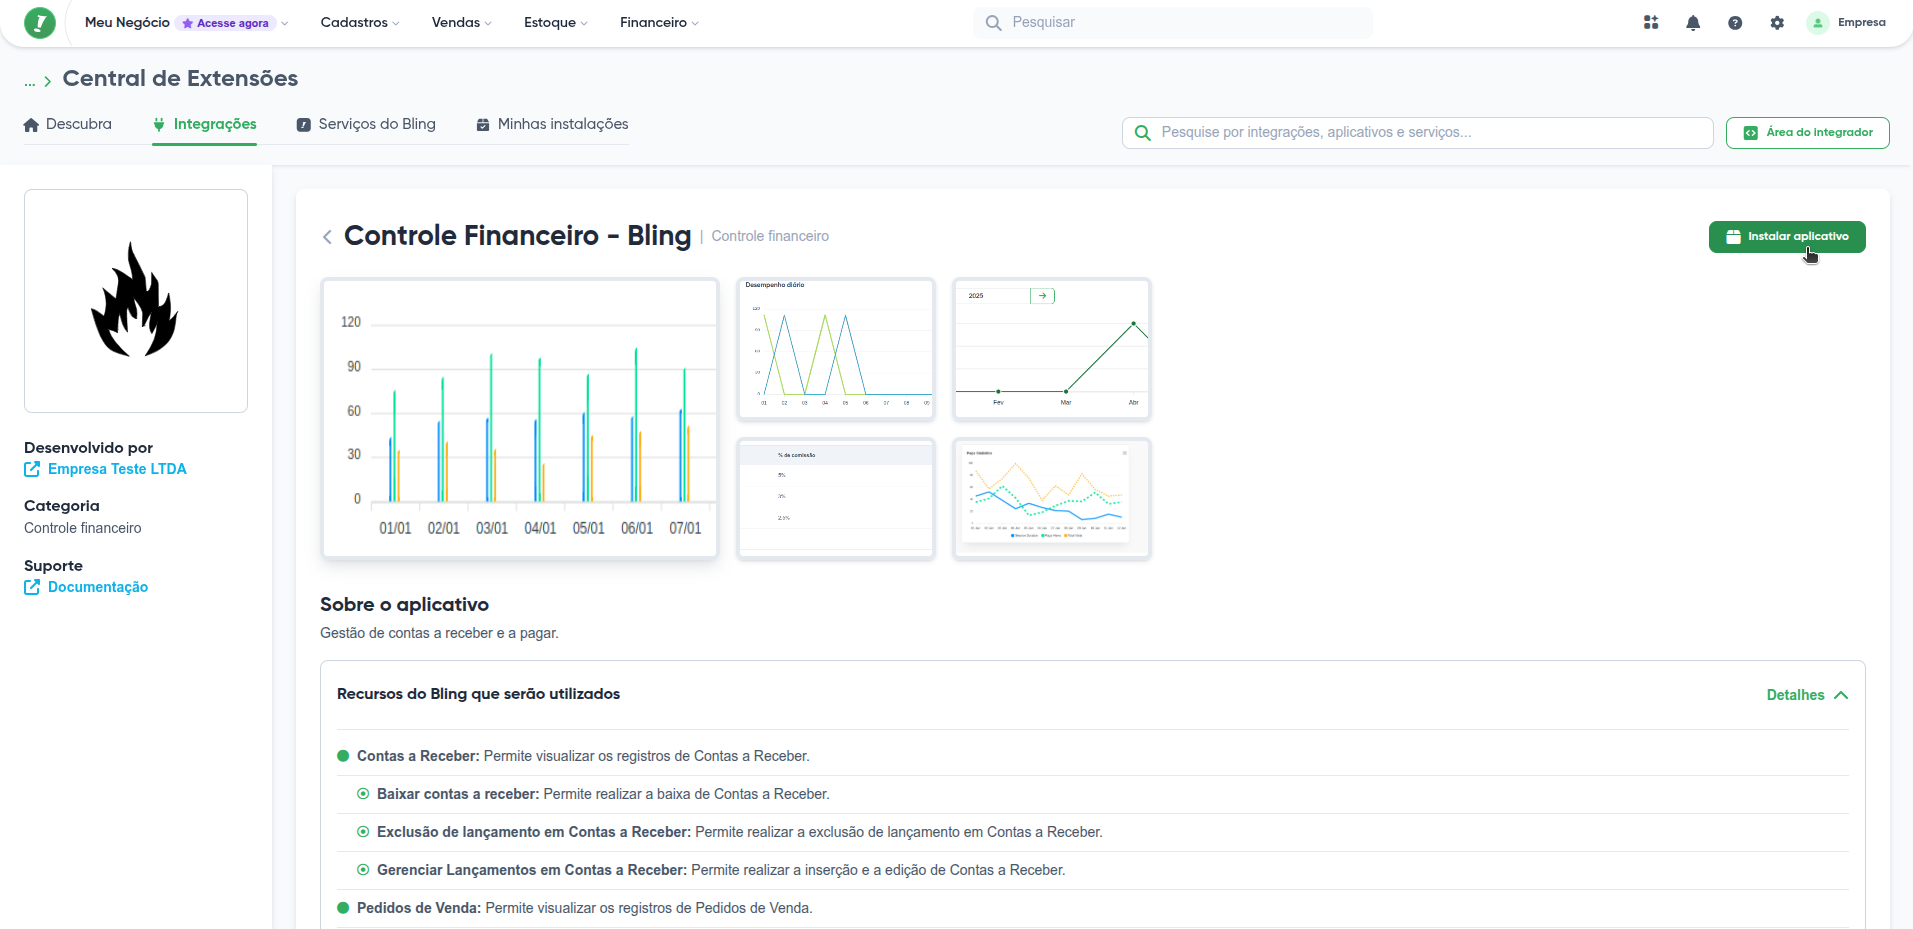
Task: Click Exclusão de lançamento em Contas a Receber
Action: pos(740,832)
